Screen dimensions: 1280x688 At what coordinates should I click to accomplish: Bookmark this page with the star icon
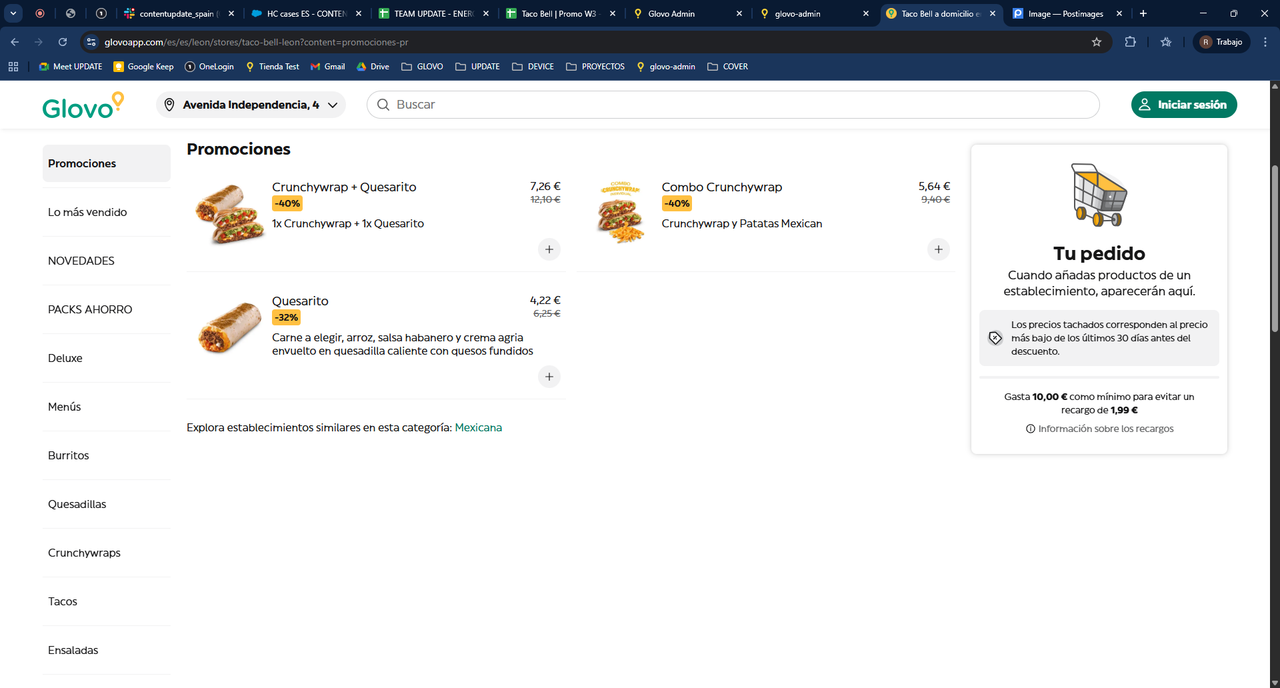(1097, 42)
